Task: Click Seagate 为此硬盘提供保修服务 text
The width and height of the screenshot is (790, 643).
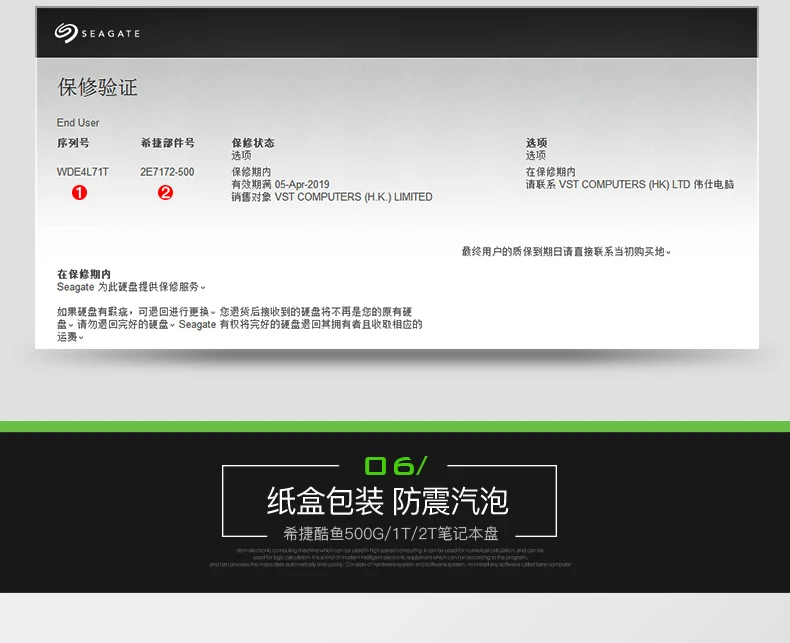Action: (130, 287)
